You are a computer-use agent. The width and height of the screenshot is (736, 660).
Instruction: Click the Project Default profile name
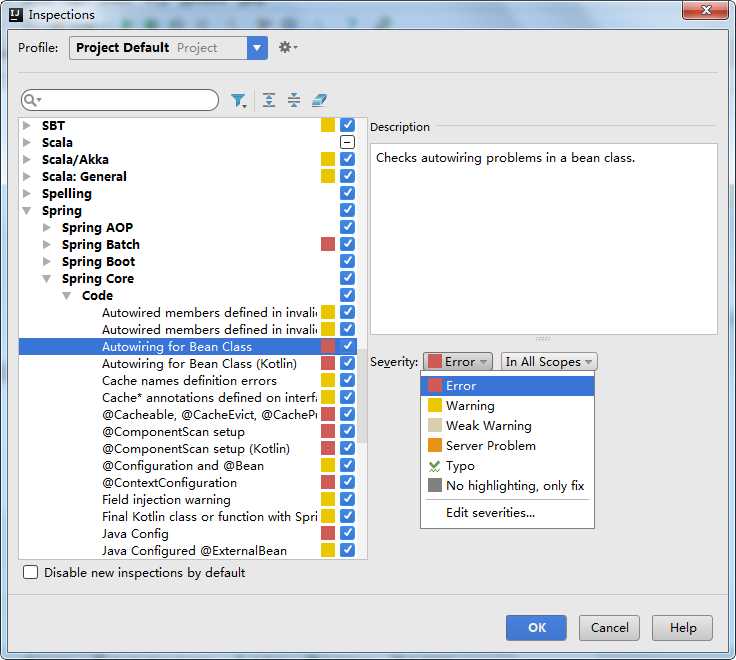[x=123, y=48]
